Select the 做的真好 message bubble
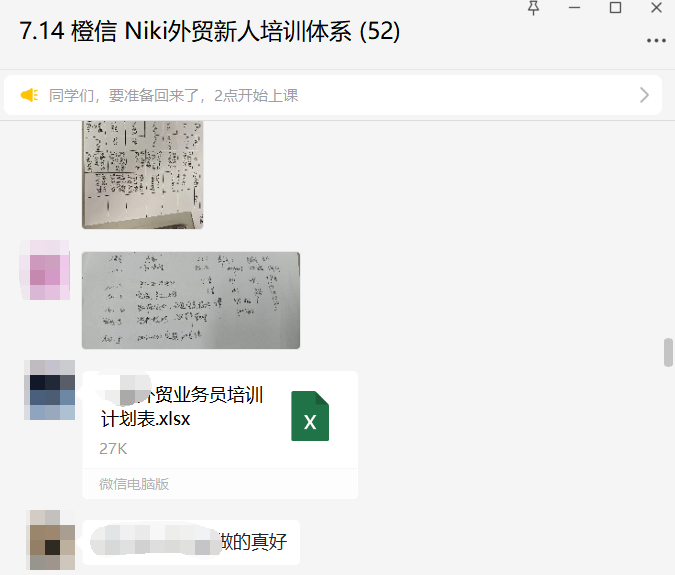This screenshot has width=675, height=575. tap(191, 542)
